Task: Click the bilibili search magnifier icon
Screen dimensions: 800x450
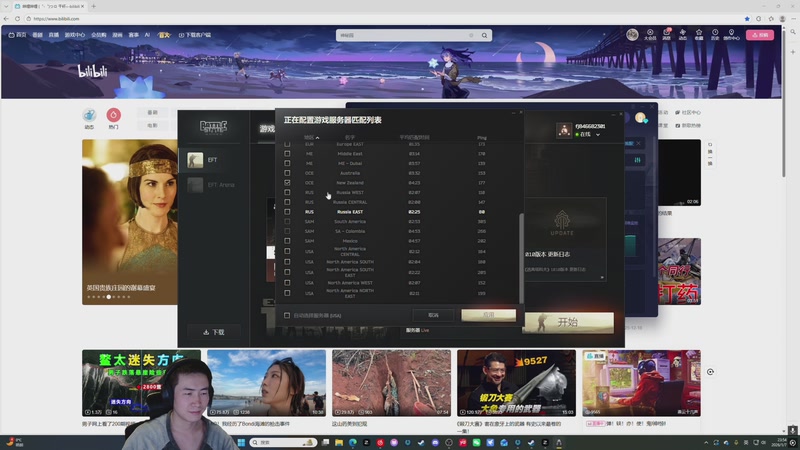Action: click(x=484, y=35)
